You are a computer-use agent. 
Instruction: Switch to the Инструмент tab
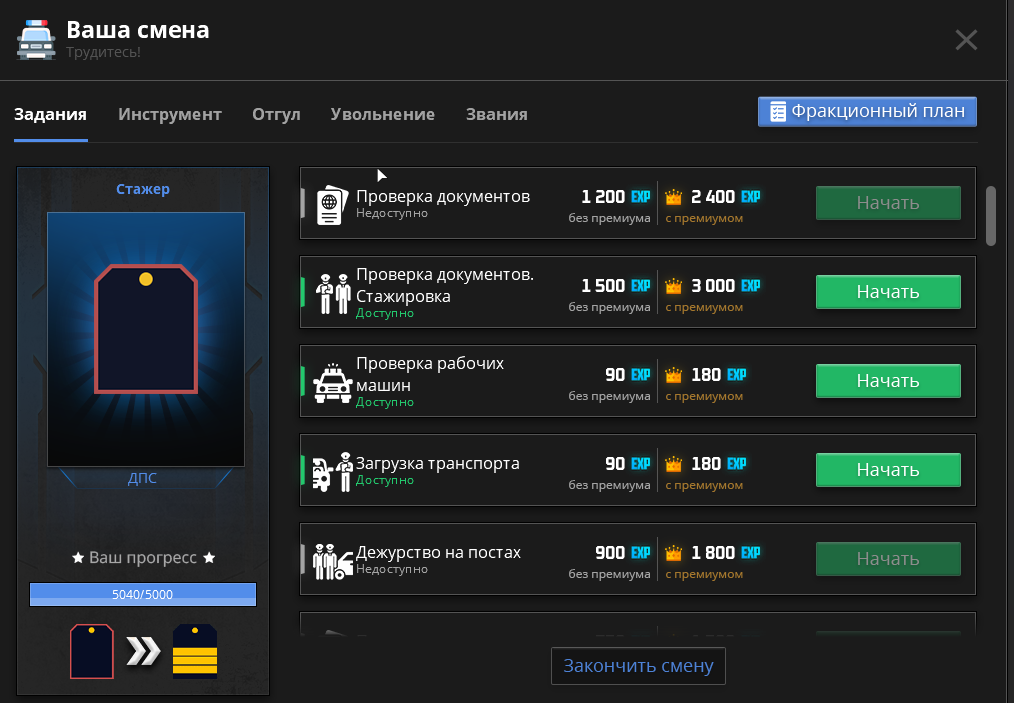tap(170, 114)
